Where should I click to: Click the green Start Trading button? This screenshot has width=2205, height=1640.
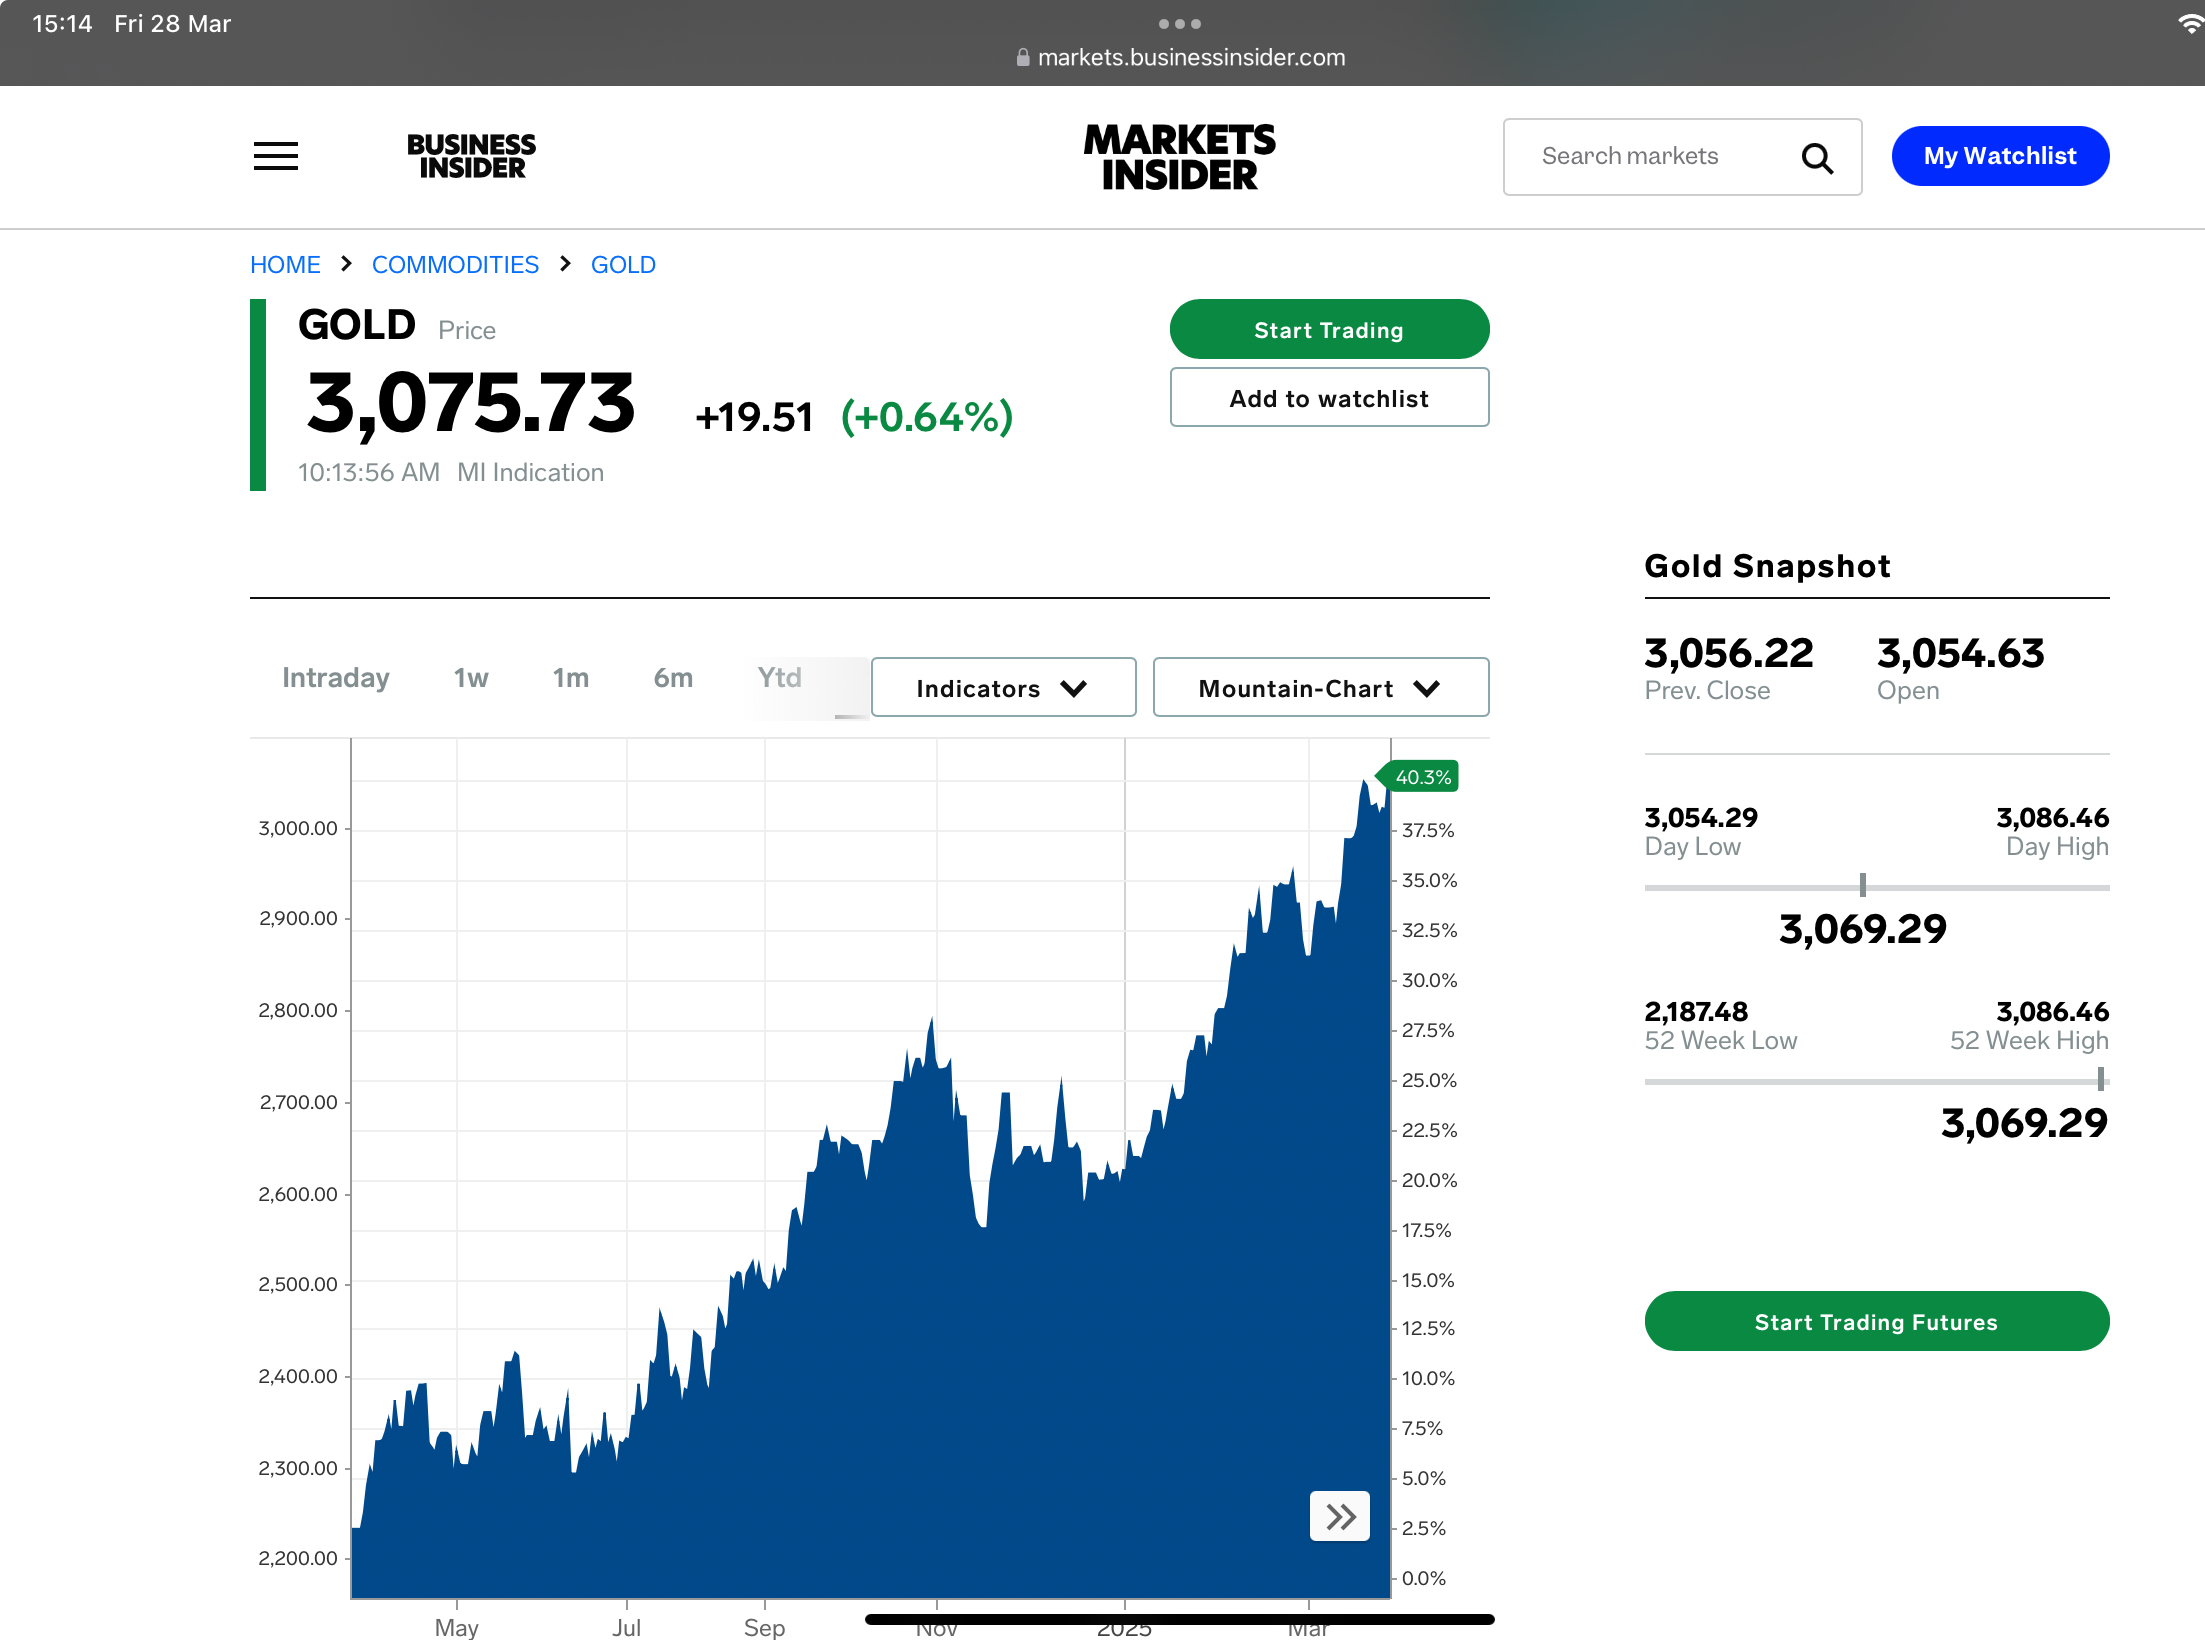coord(1329,329)
